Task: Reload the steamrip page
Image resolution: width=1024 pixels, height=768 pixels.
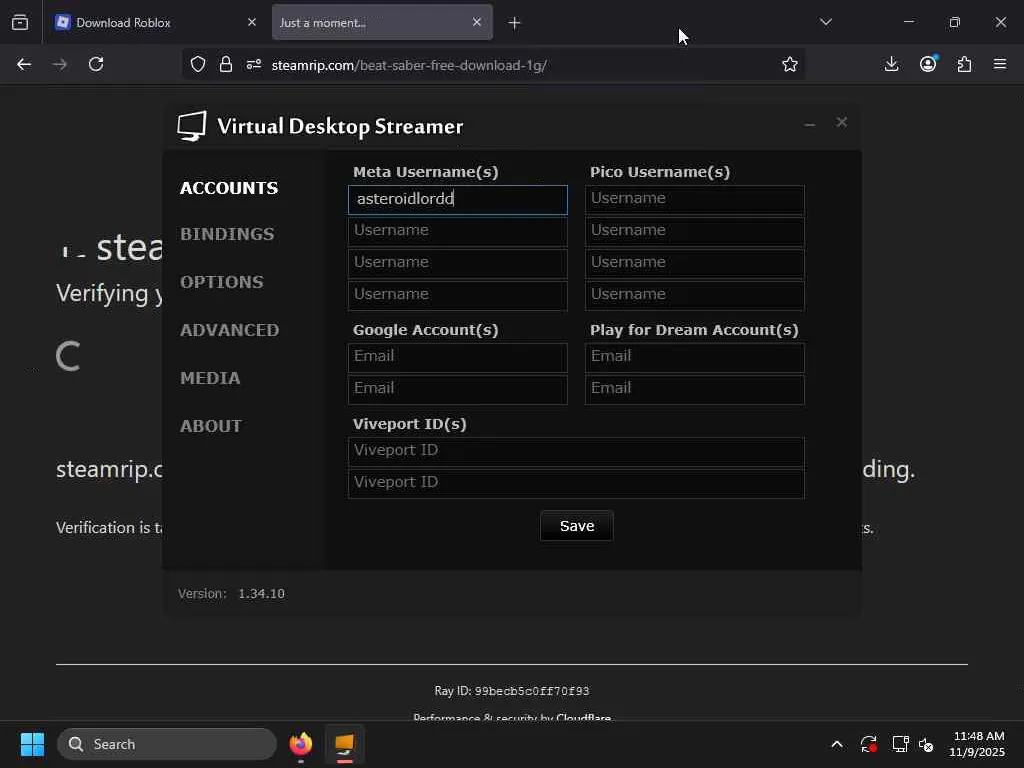Action: [x=96, y=64]
